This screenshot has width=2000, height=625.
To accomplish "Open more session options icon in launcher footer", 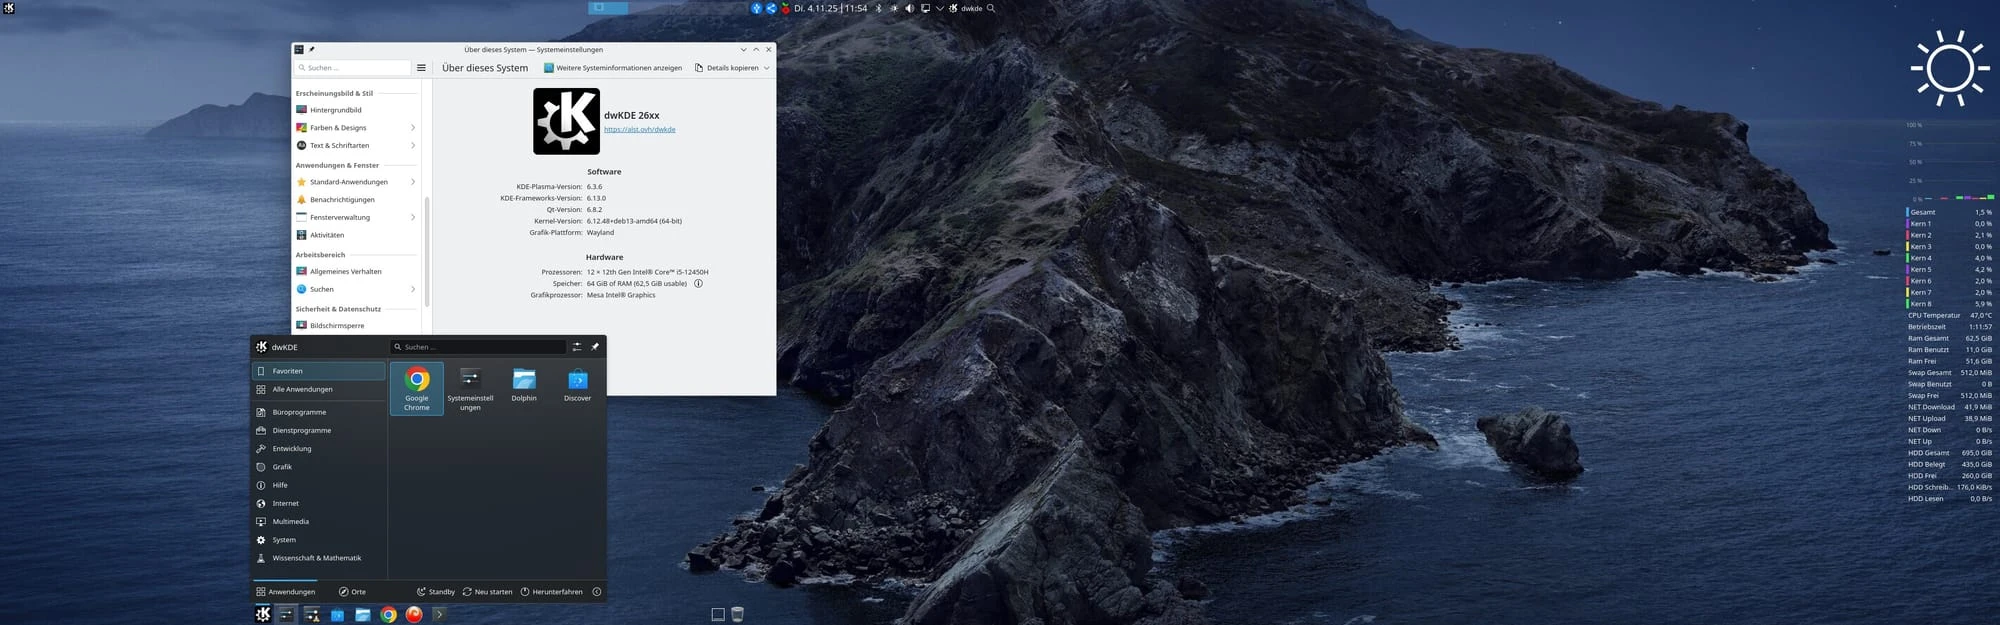I will (597, 592).
